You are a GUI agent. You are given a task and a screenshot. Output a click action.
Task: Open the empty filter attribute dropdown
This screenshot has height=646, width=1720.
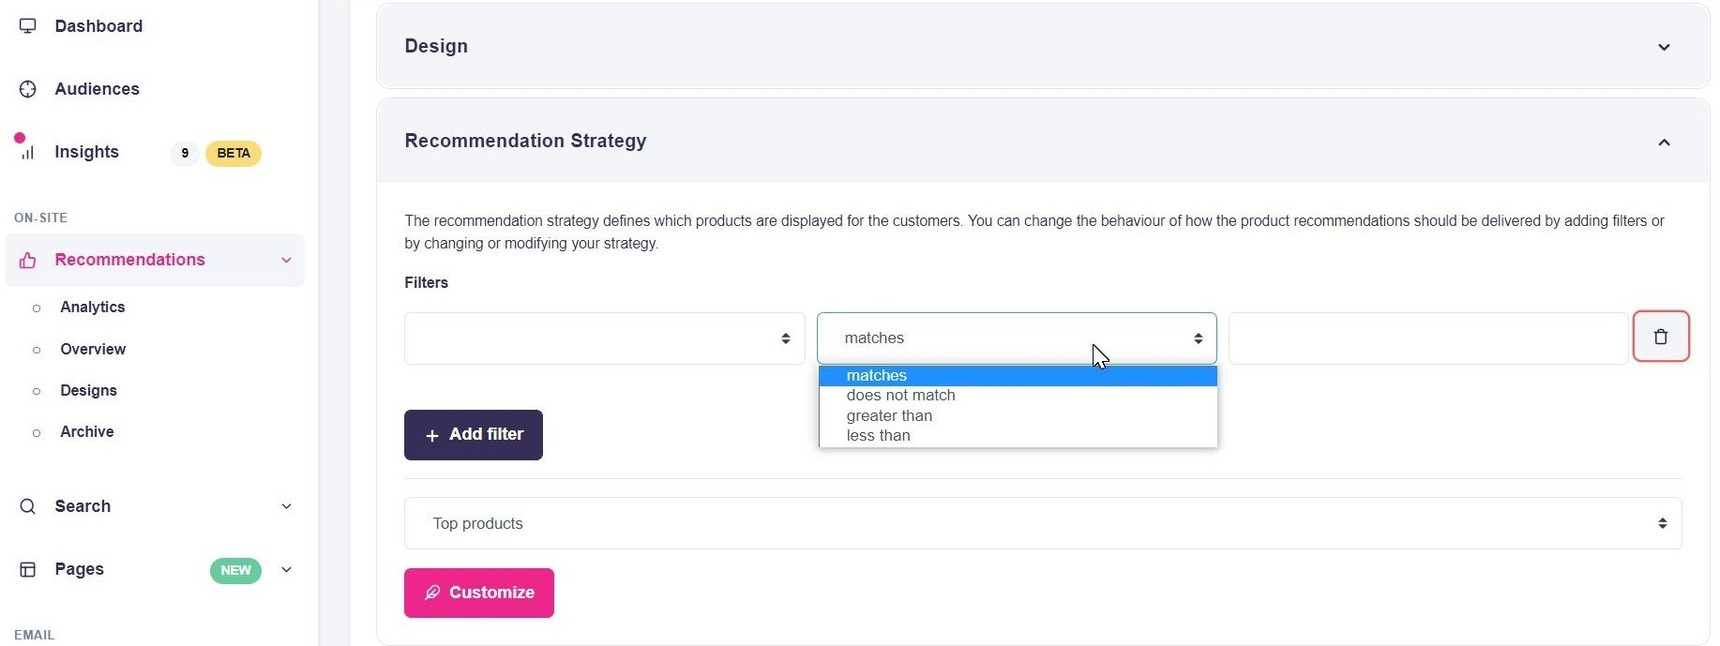tap(604, 338)
